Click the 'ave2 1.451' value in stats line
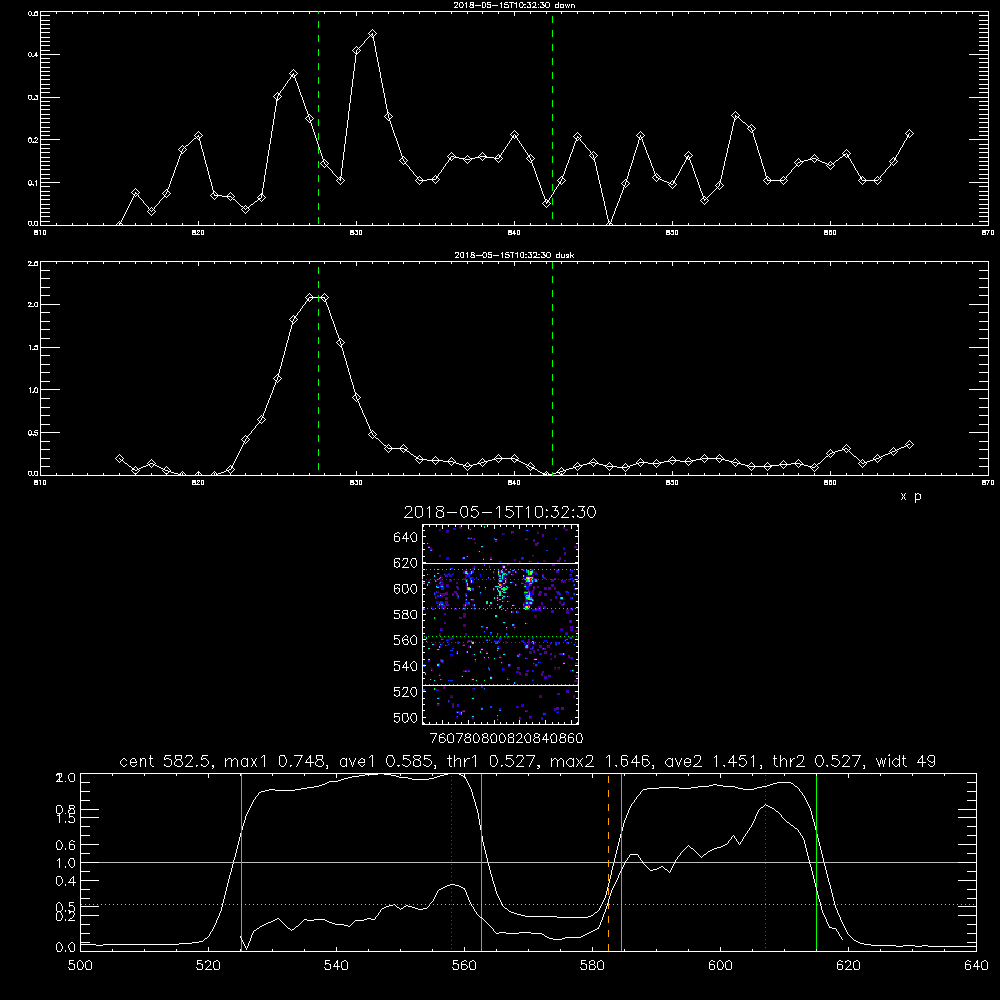Viewport: 1000px width, 1000px height. click(x=713, y=761)
